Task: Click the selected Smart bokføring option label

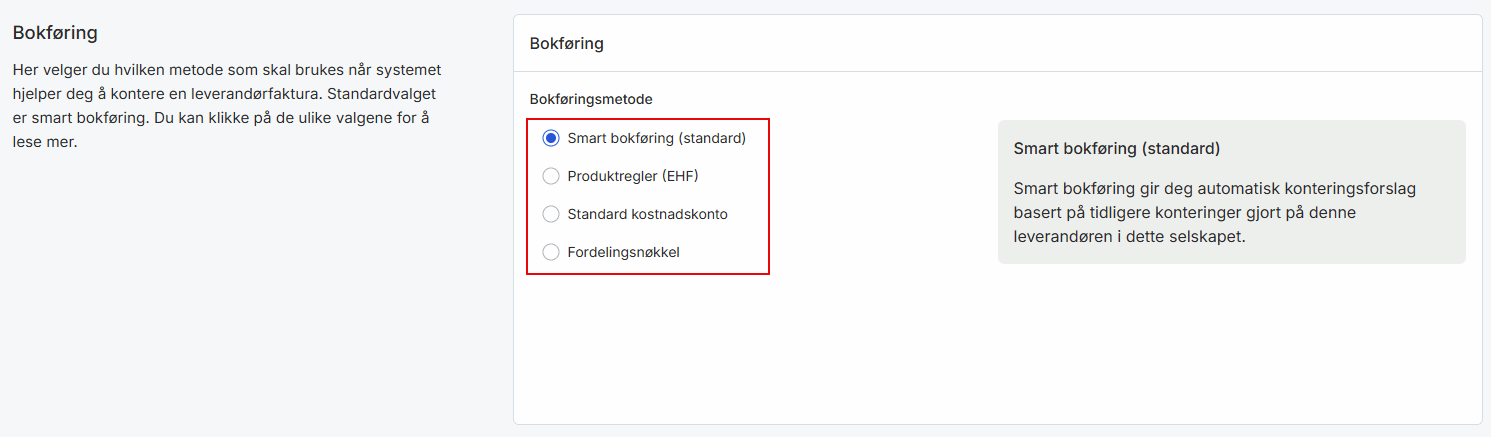Action: (x=656, y=138)
